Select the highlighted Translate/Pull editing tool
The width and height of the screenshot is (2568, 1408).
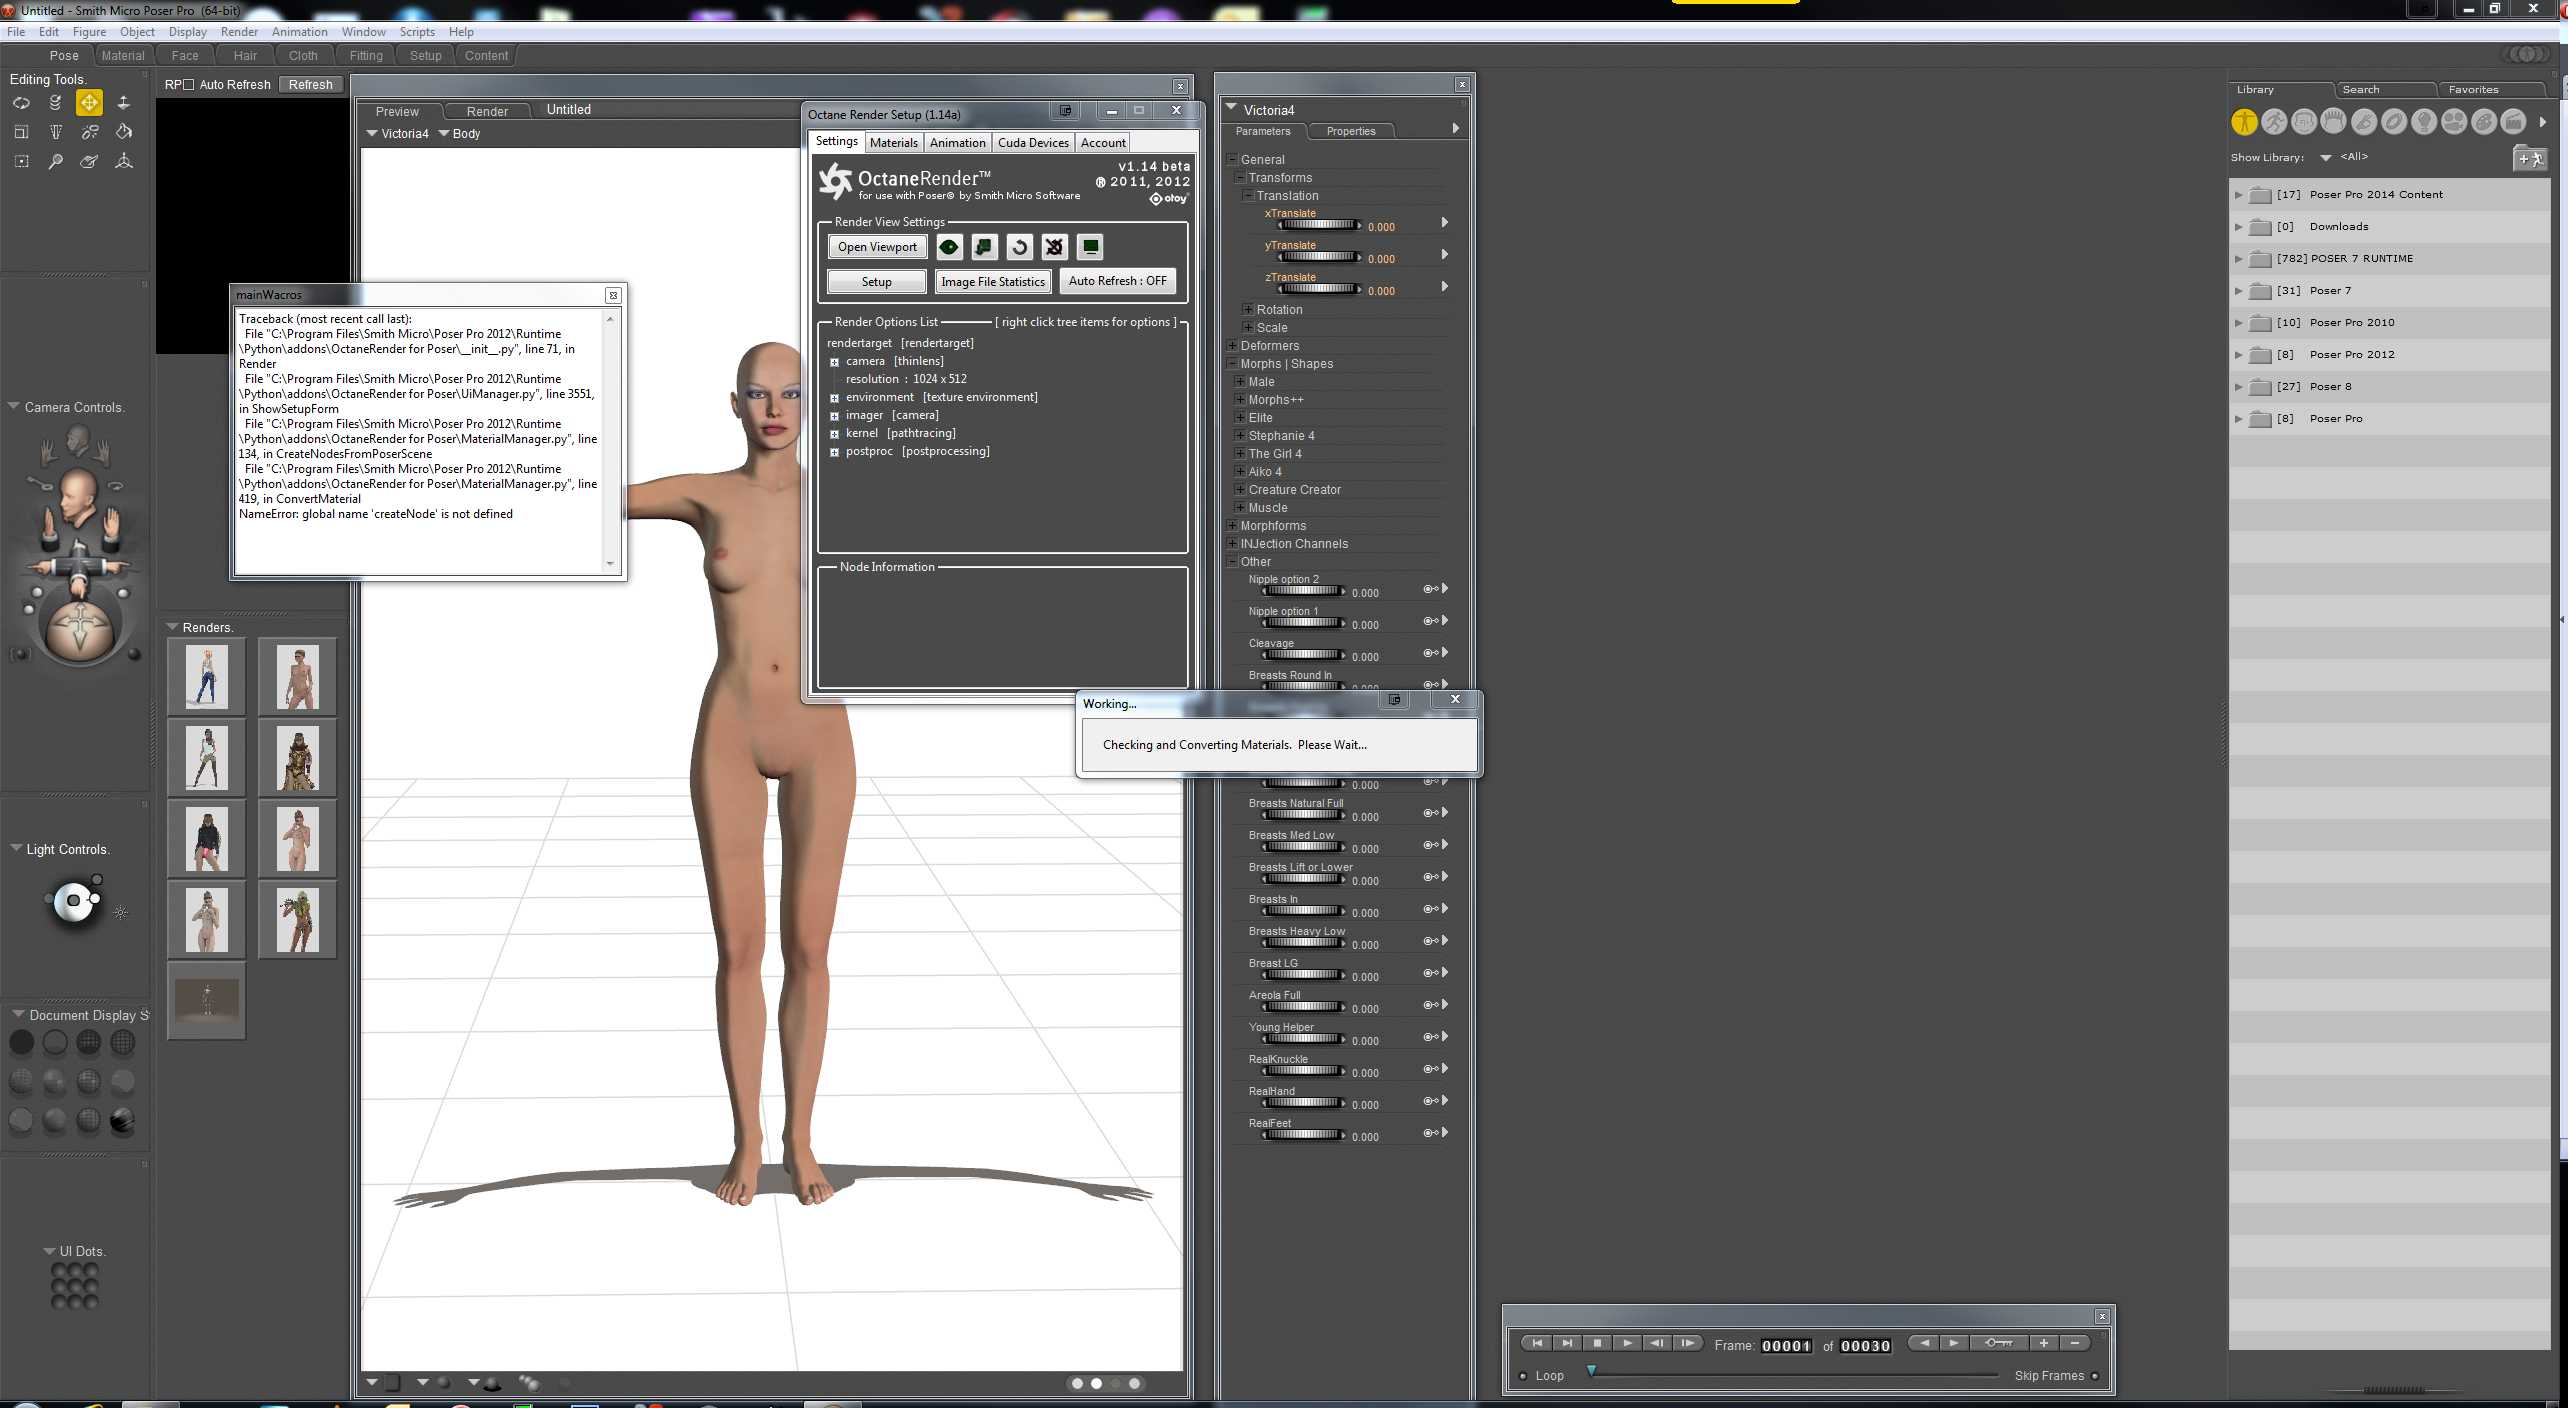coord(89,103)
